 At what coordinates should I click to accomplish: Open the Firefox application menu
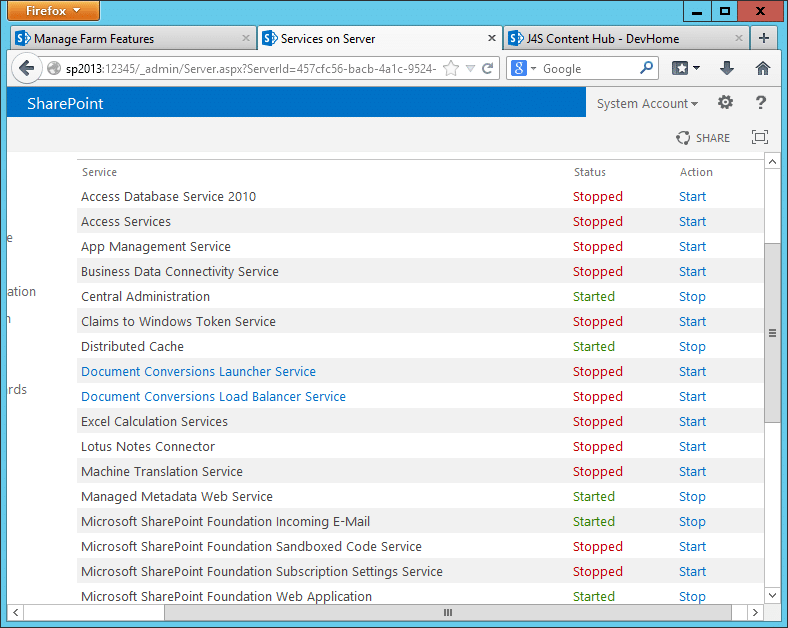(x=53, y=11)
